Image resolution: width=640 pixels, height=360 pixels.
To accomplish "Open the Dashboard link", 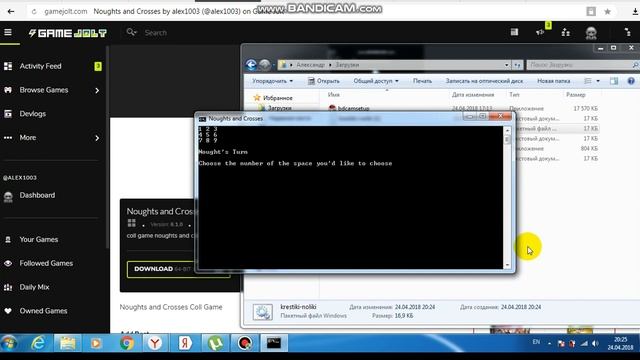I will [37, 196].
